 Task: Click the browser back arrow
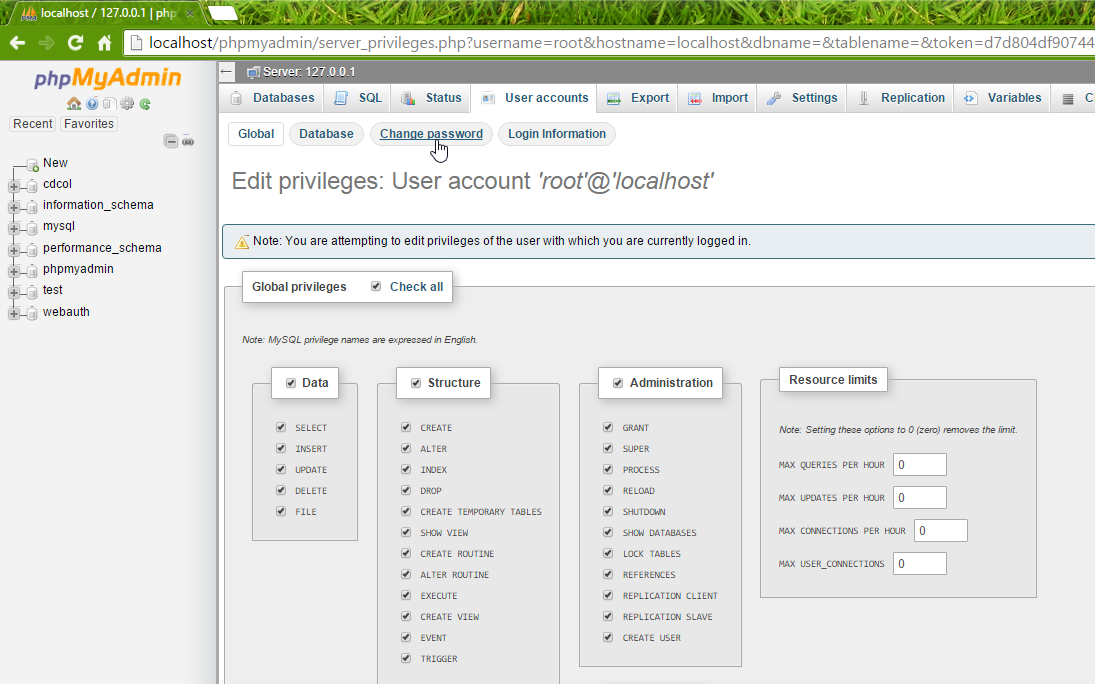click(x=17, y=43)
